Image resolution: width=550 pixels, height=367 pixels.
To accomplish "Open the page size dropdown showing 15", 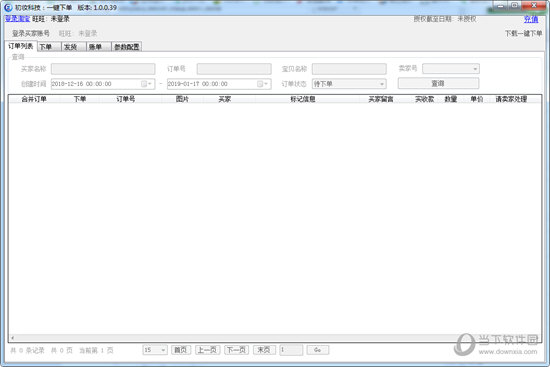I will [163, 350].
